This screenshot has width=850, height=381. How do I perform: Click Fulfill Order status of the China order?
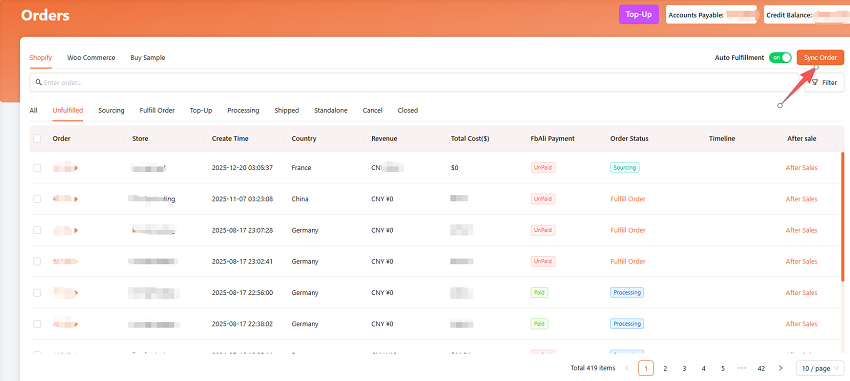pyautogui.click(x=628, y=199)
